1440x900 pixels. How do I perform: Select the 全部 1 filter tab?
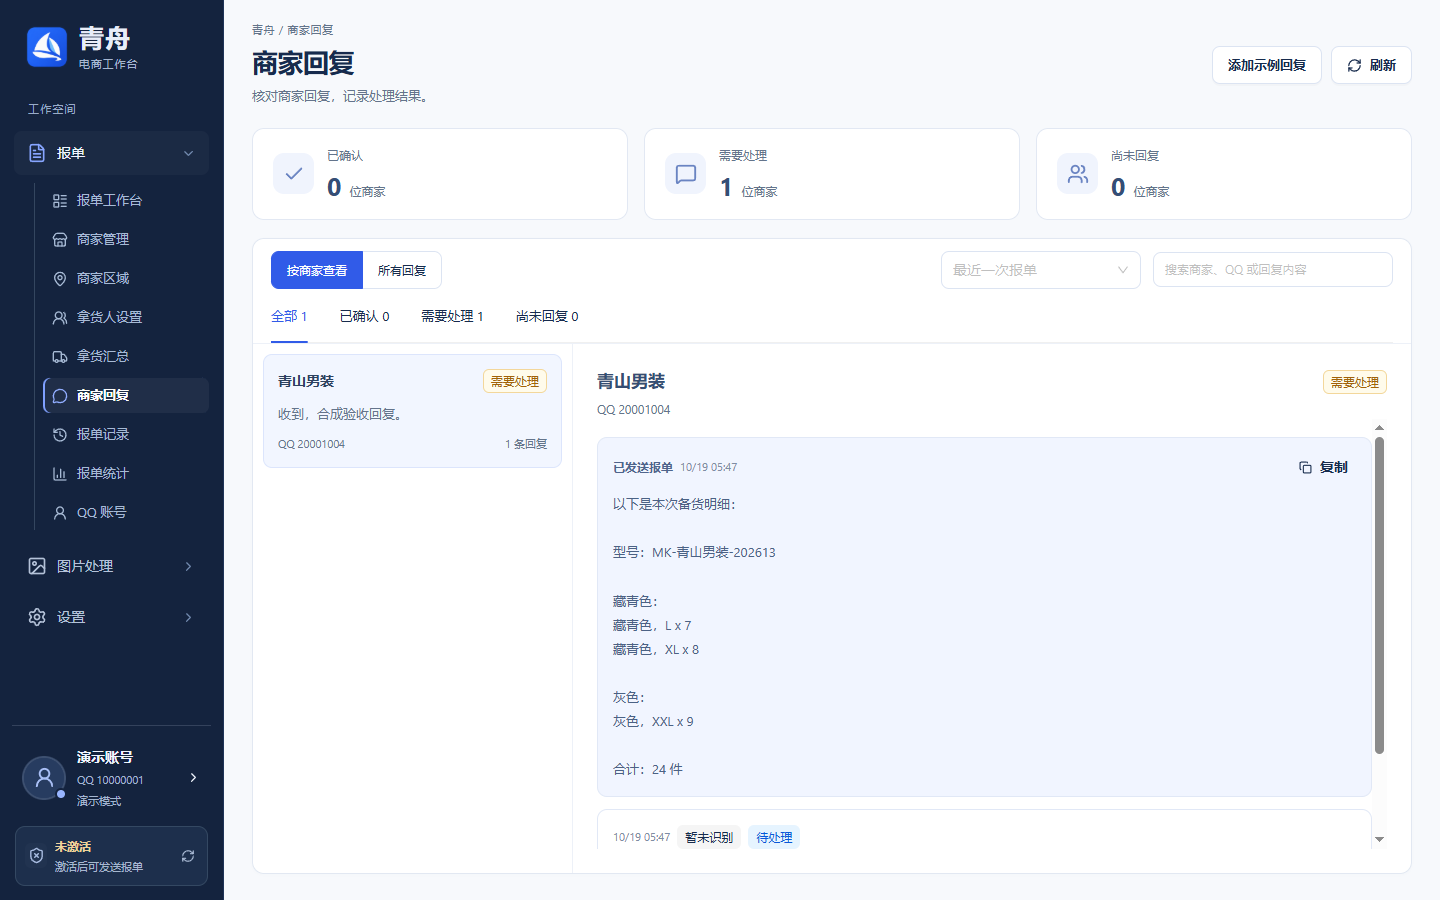(289, 316)
